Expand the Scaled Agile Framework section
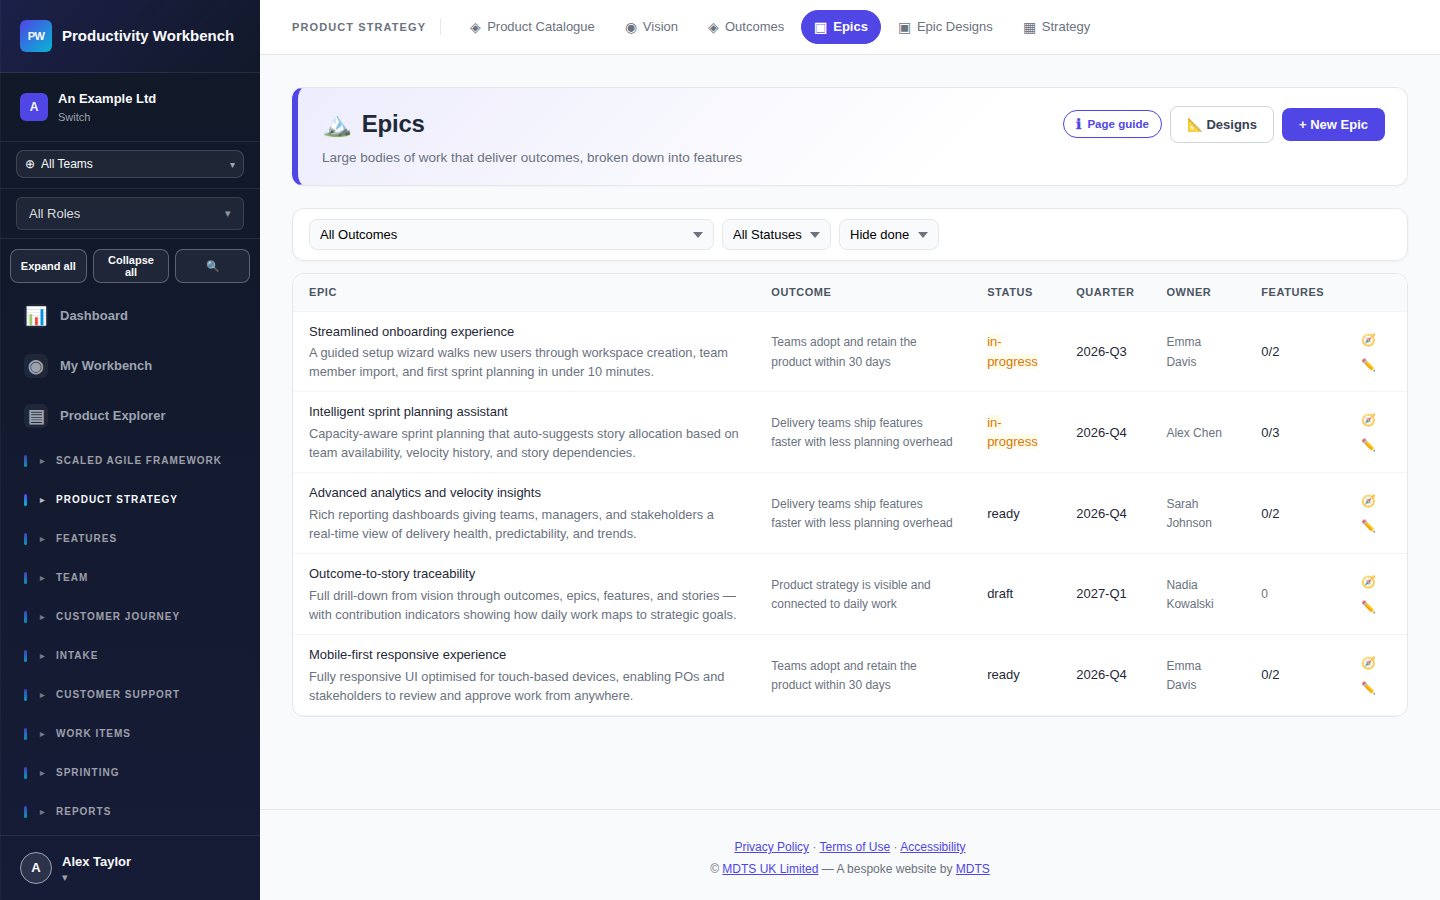This screenshot has height=900, width=1440. [x=130, y=461]
